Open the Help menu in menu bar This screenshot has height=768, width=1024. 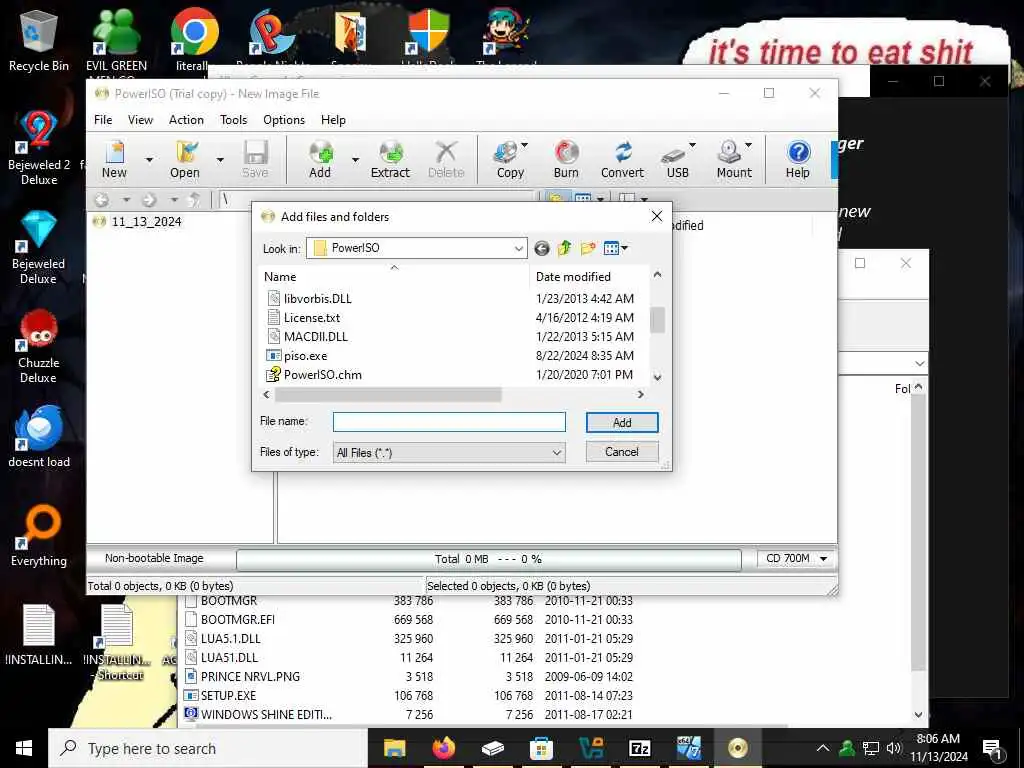pos(333,120)
